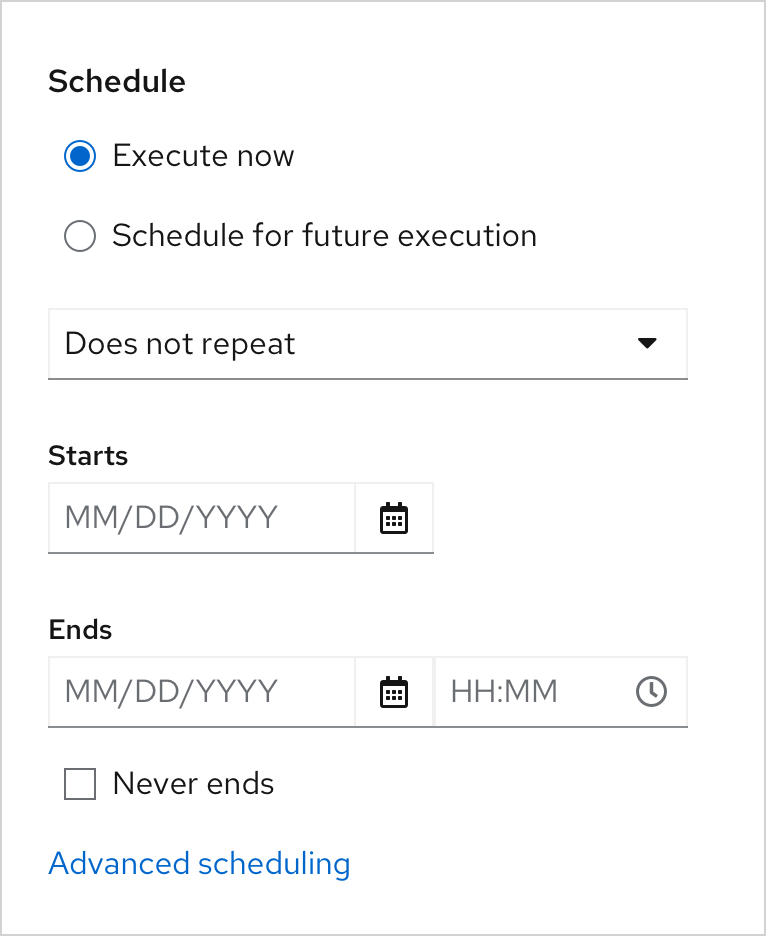766x936 pixels.
Task: Click the dropdown caret on repeat selector
Action: [x=648, y=344]
